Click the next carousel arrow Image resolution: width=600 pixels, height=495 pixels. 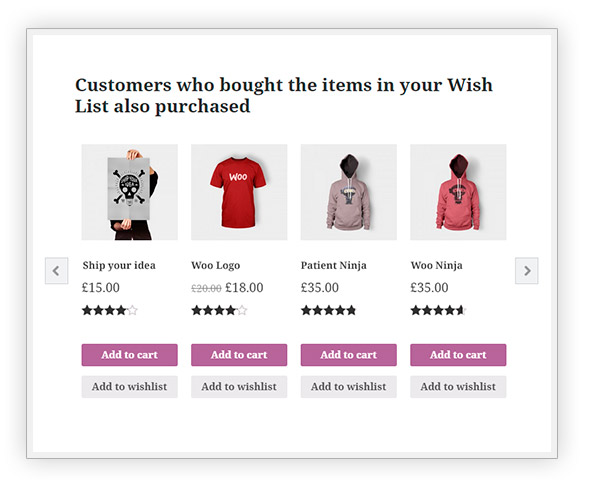(x=526, y=270)
